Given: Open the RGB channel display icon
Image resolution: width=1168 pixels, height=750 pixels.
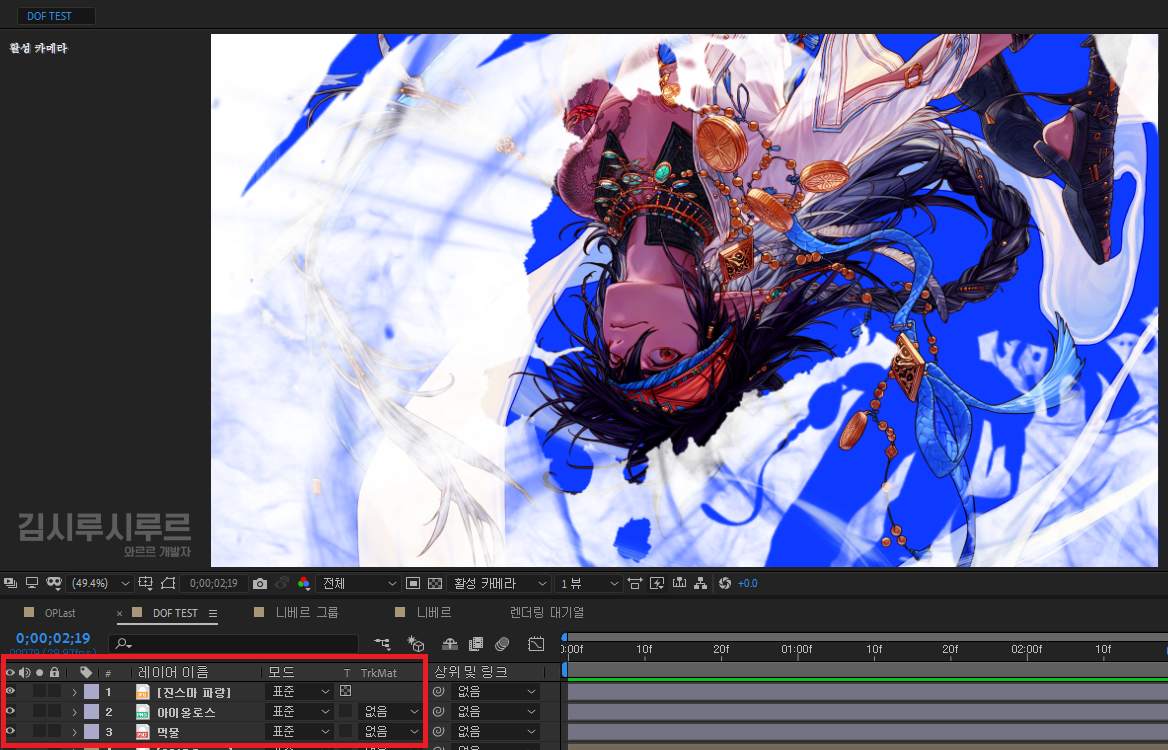Looking at the screenshot, I should [303, 583].
